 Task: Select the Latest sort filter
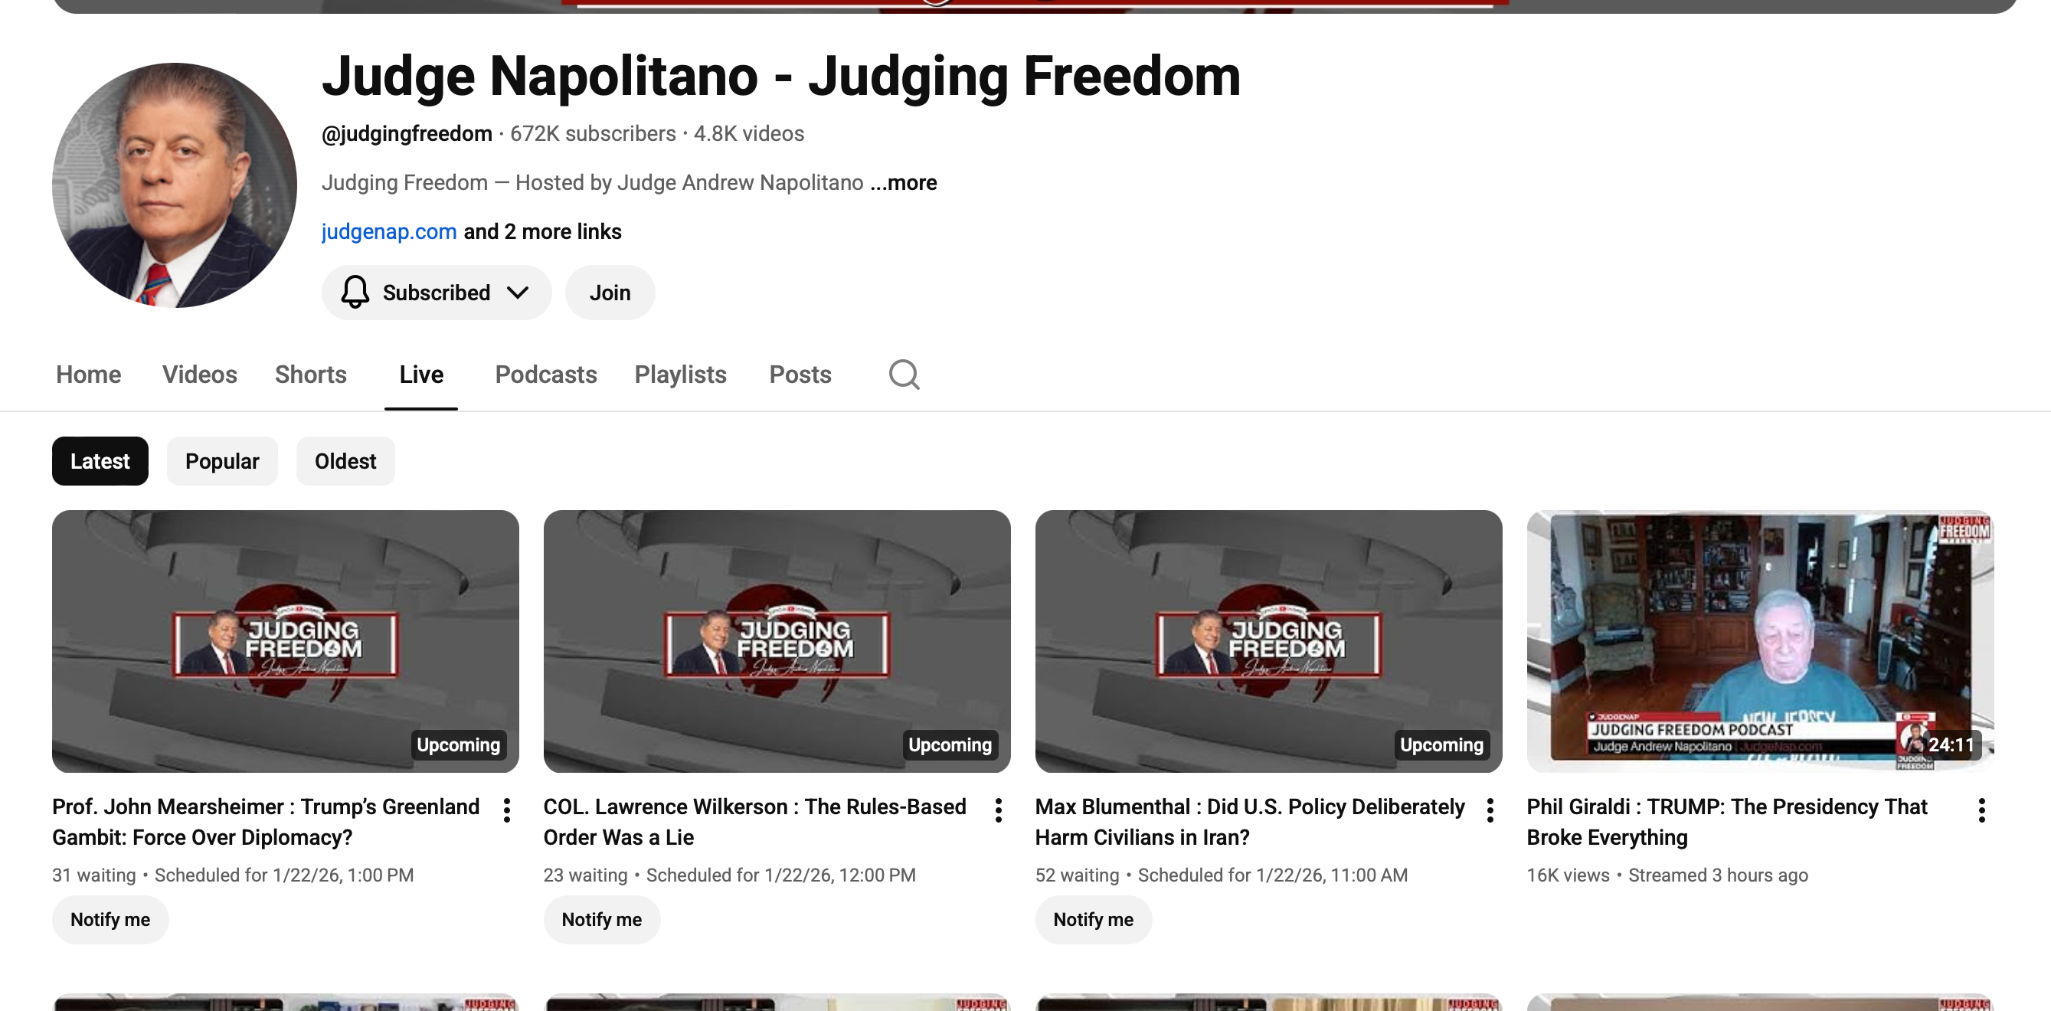pos(100,461)
